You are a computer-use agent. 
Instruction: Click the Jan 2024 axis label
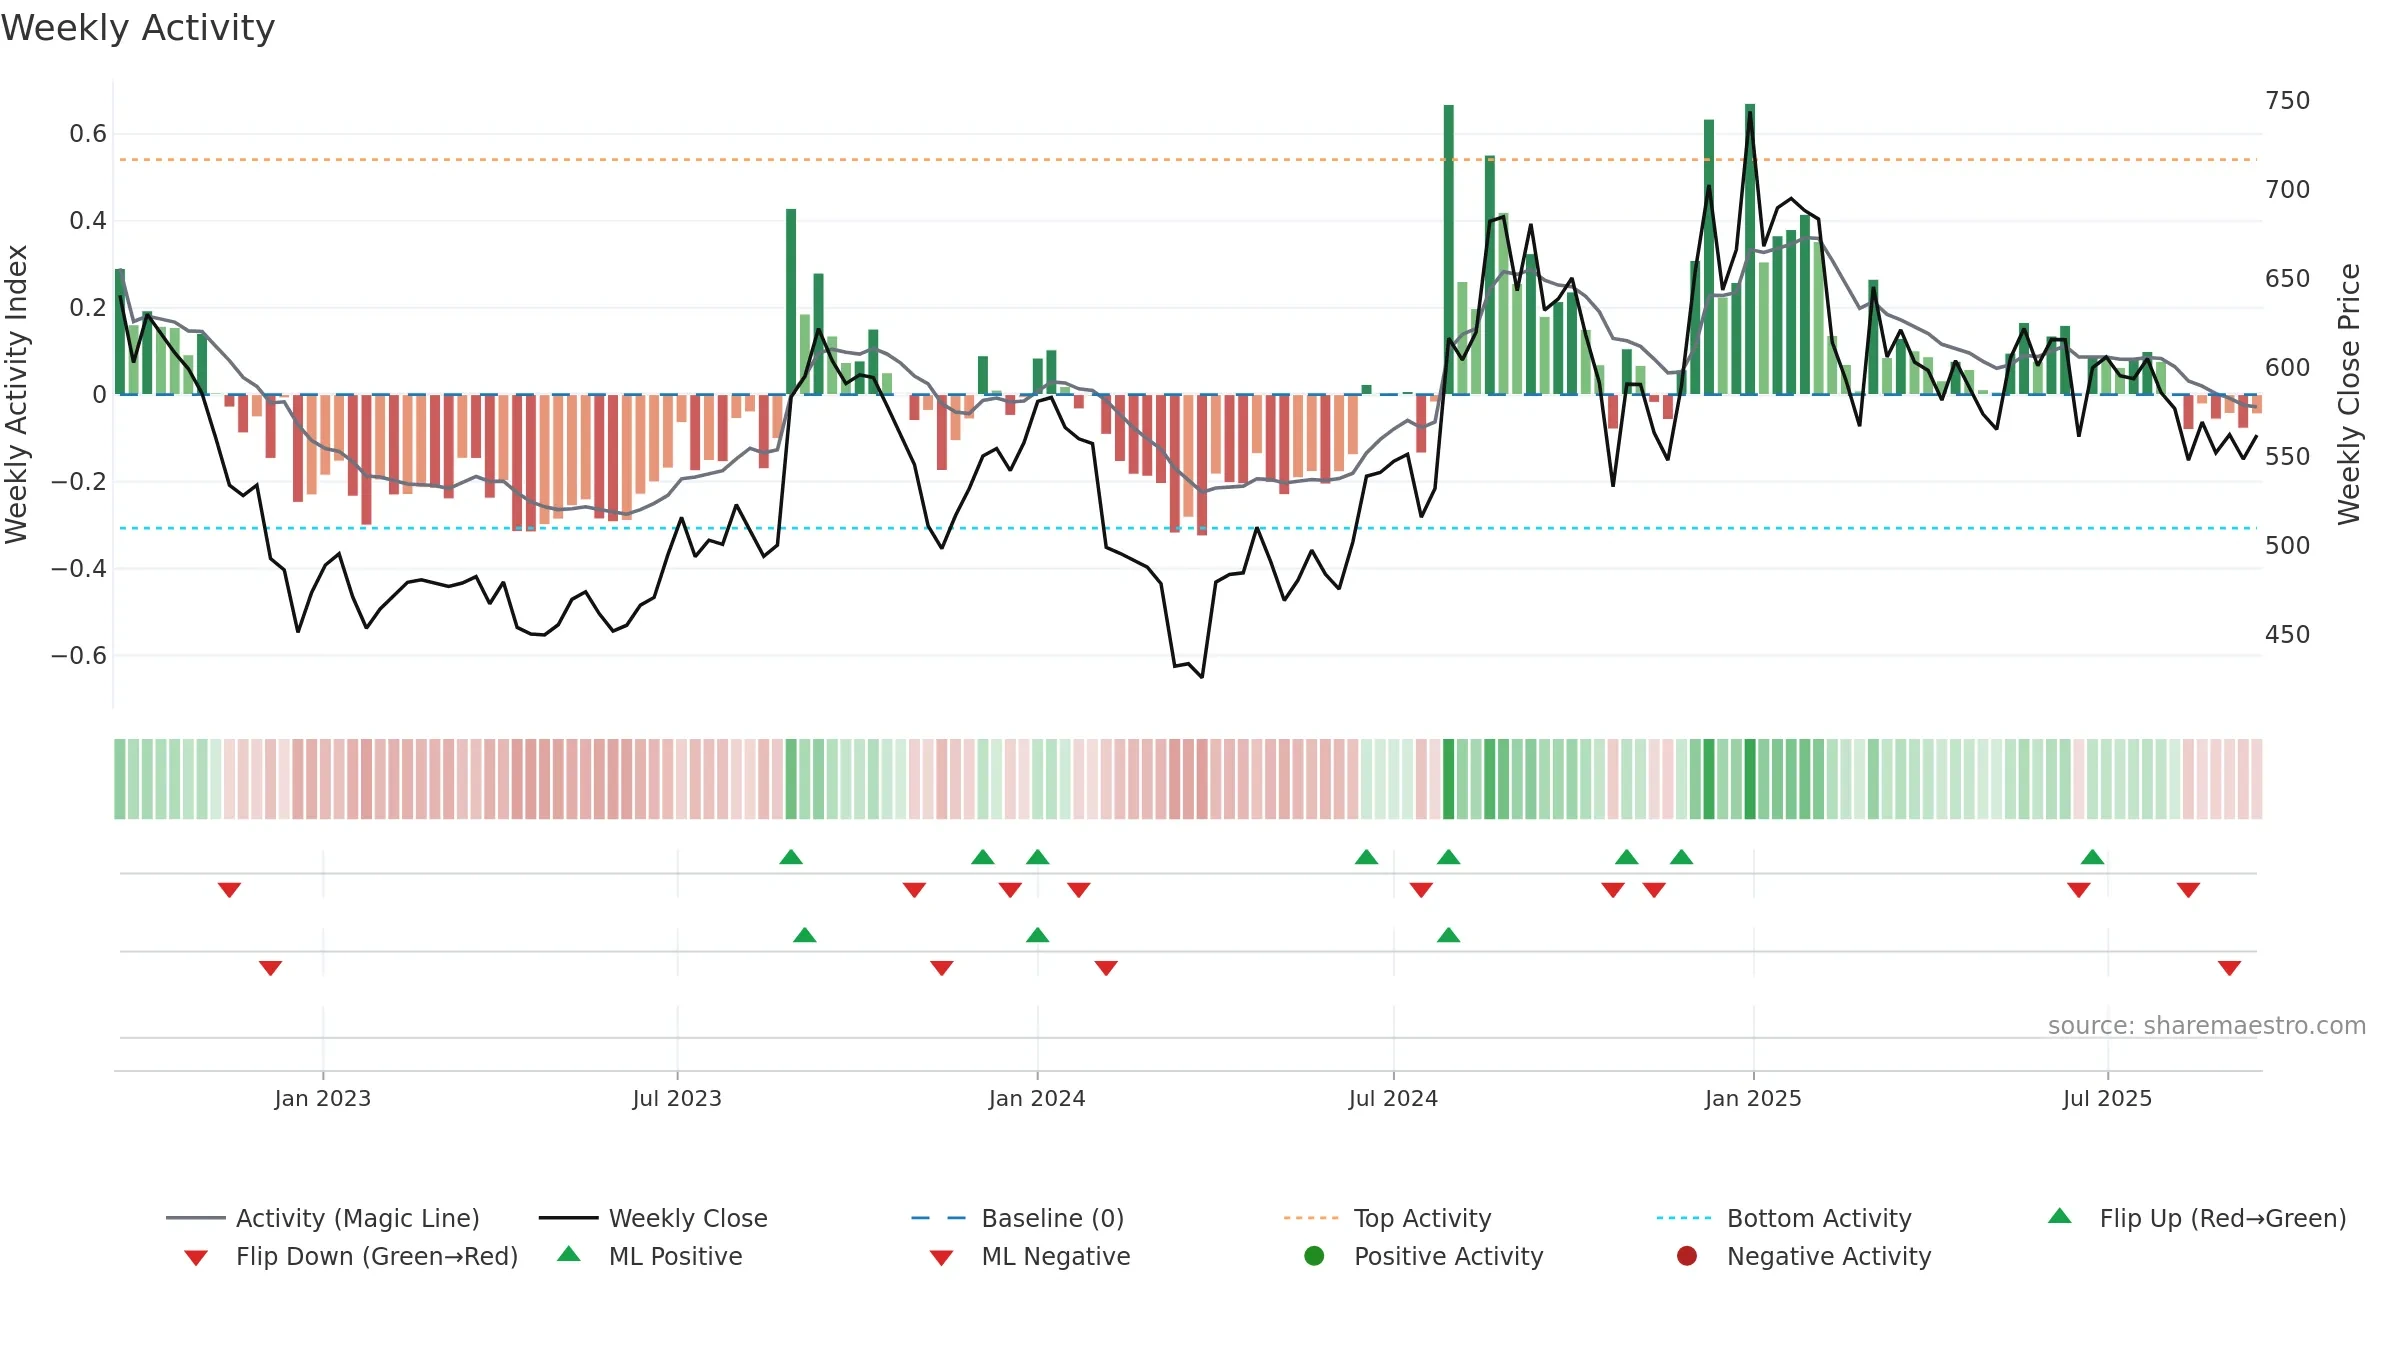(x=1037, y=1098)
